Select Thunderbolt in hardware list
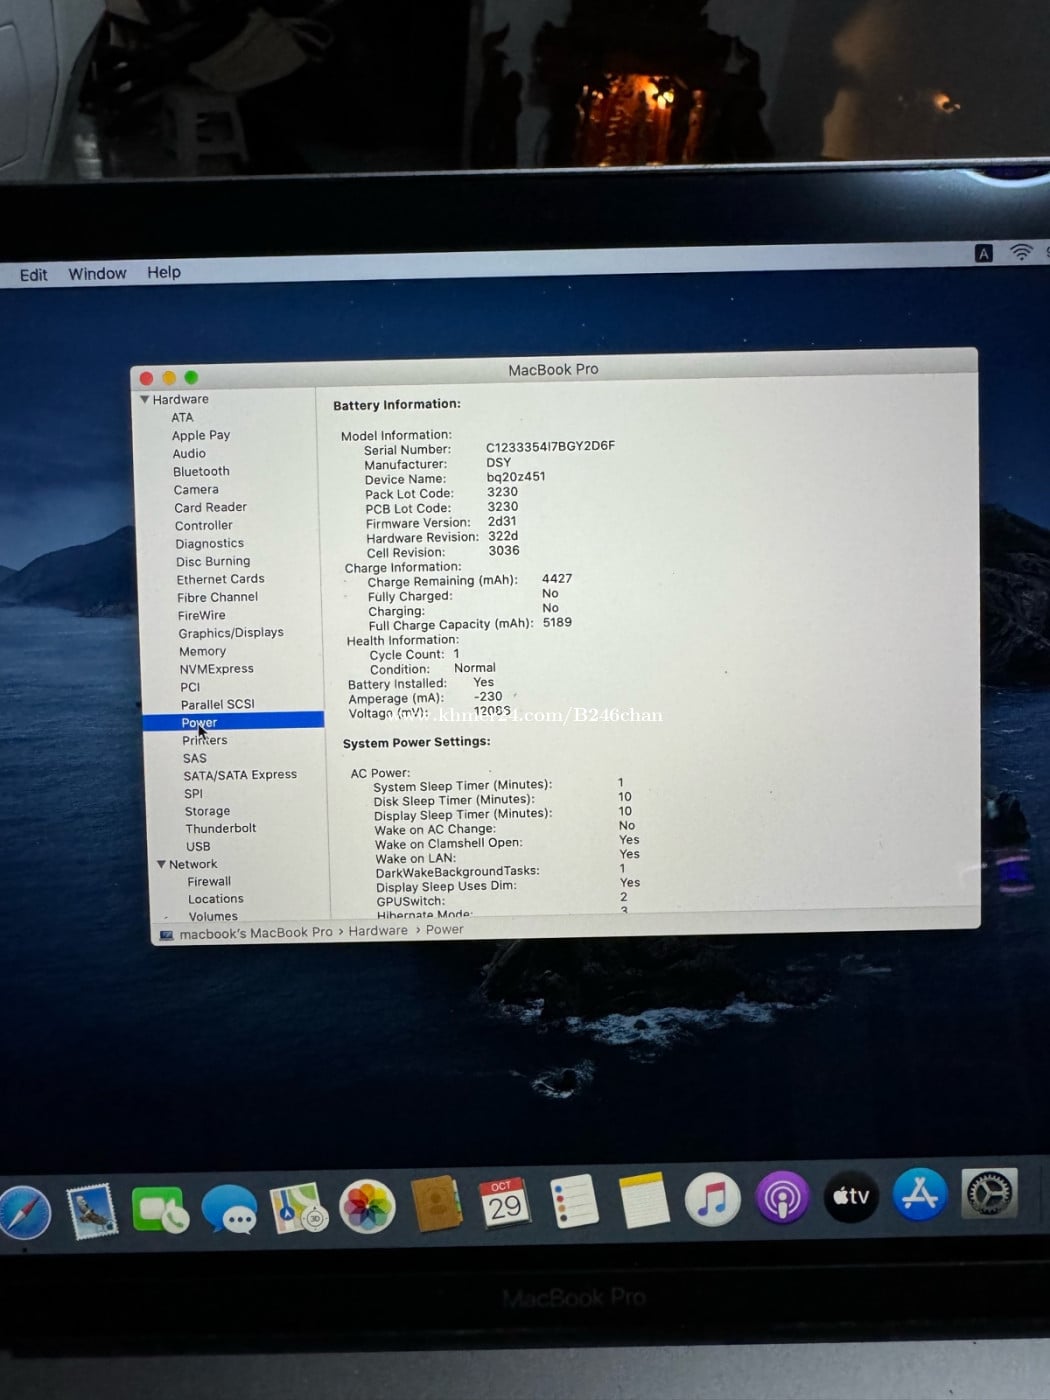Image resolution: width=1050 pixels, height=1400 pixels. click(x=221, y=828)
